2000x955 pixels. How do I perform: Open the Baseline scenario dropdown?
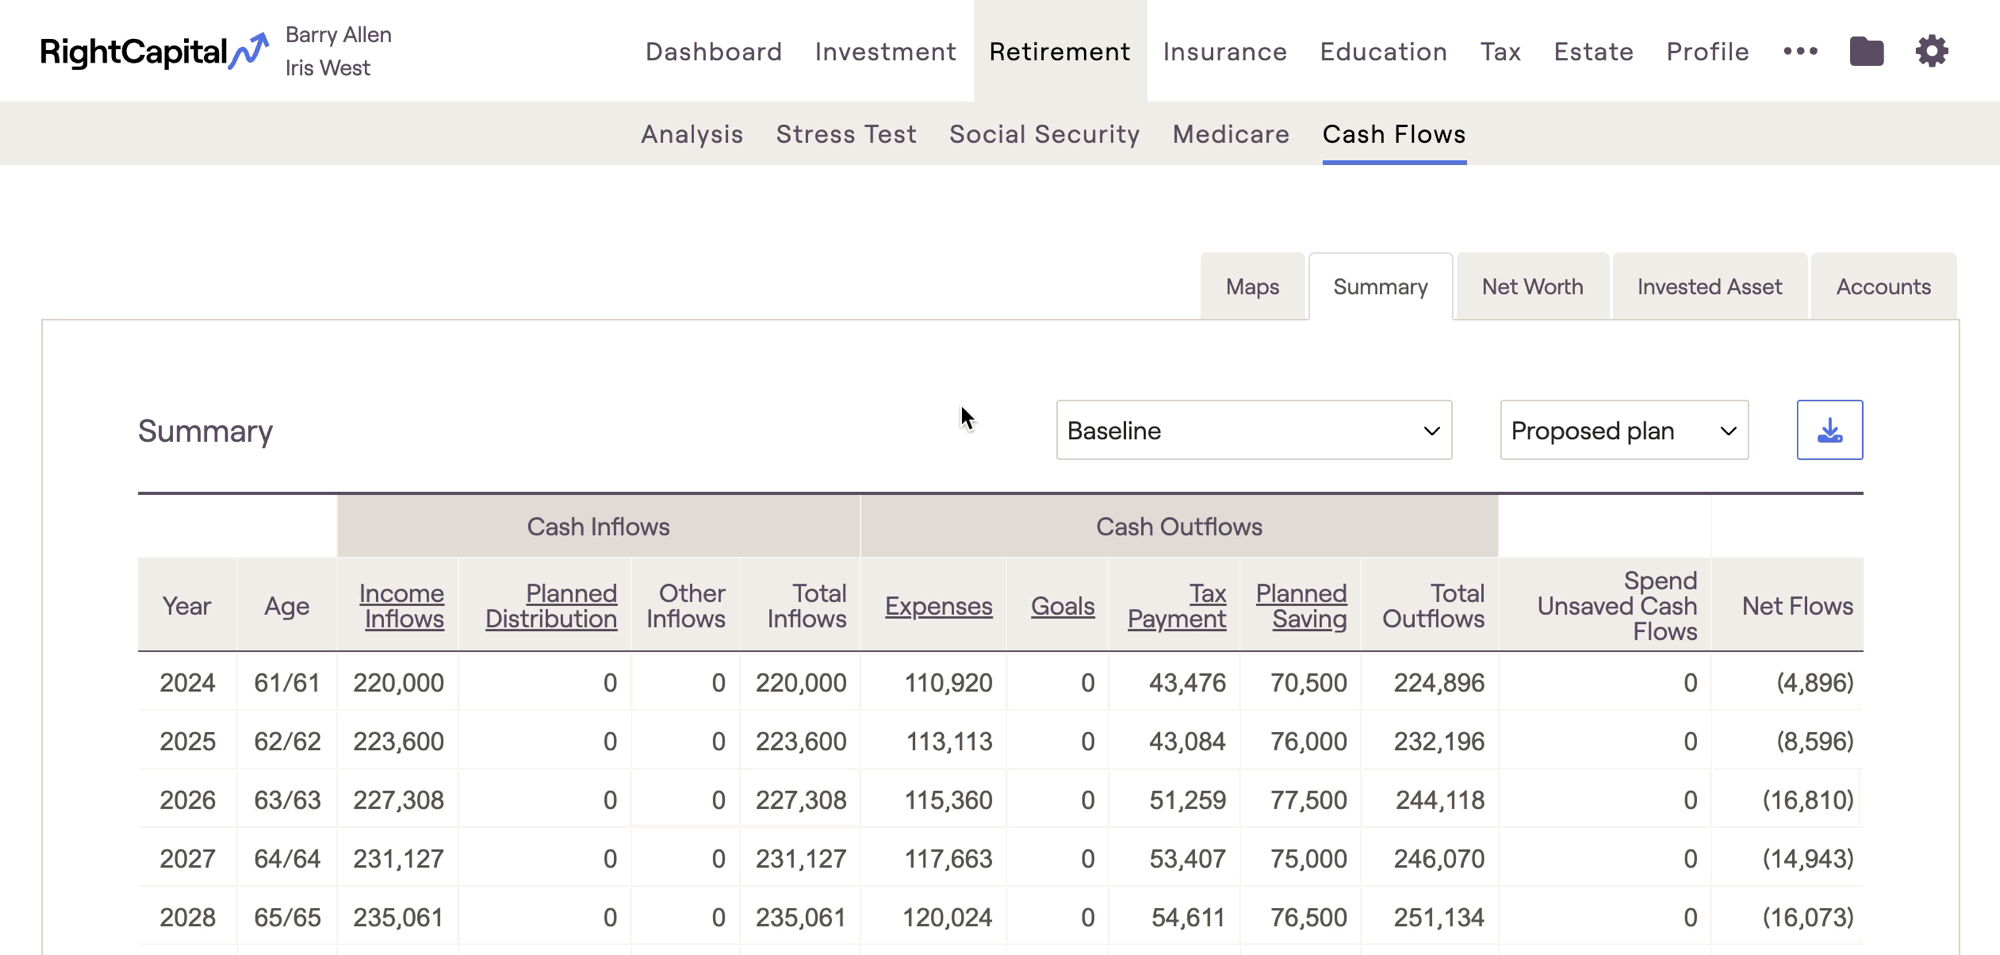[x=1254, y=430]
